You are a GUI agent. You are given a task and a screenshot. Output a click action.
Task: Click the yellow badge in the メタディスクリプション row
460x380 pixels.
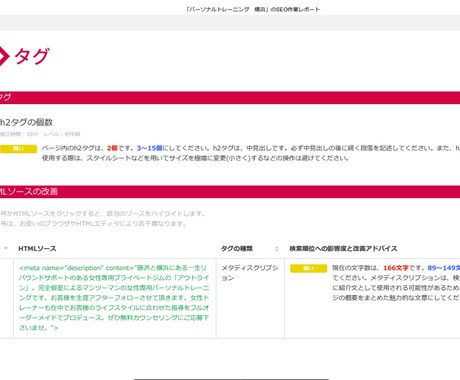(x=308, y=268)
